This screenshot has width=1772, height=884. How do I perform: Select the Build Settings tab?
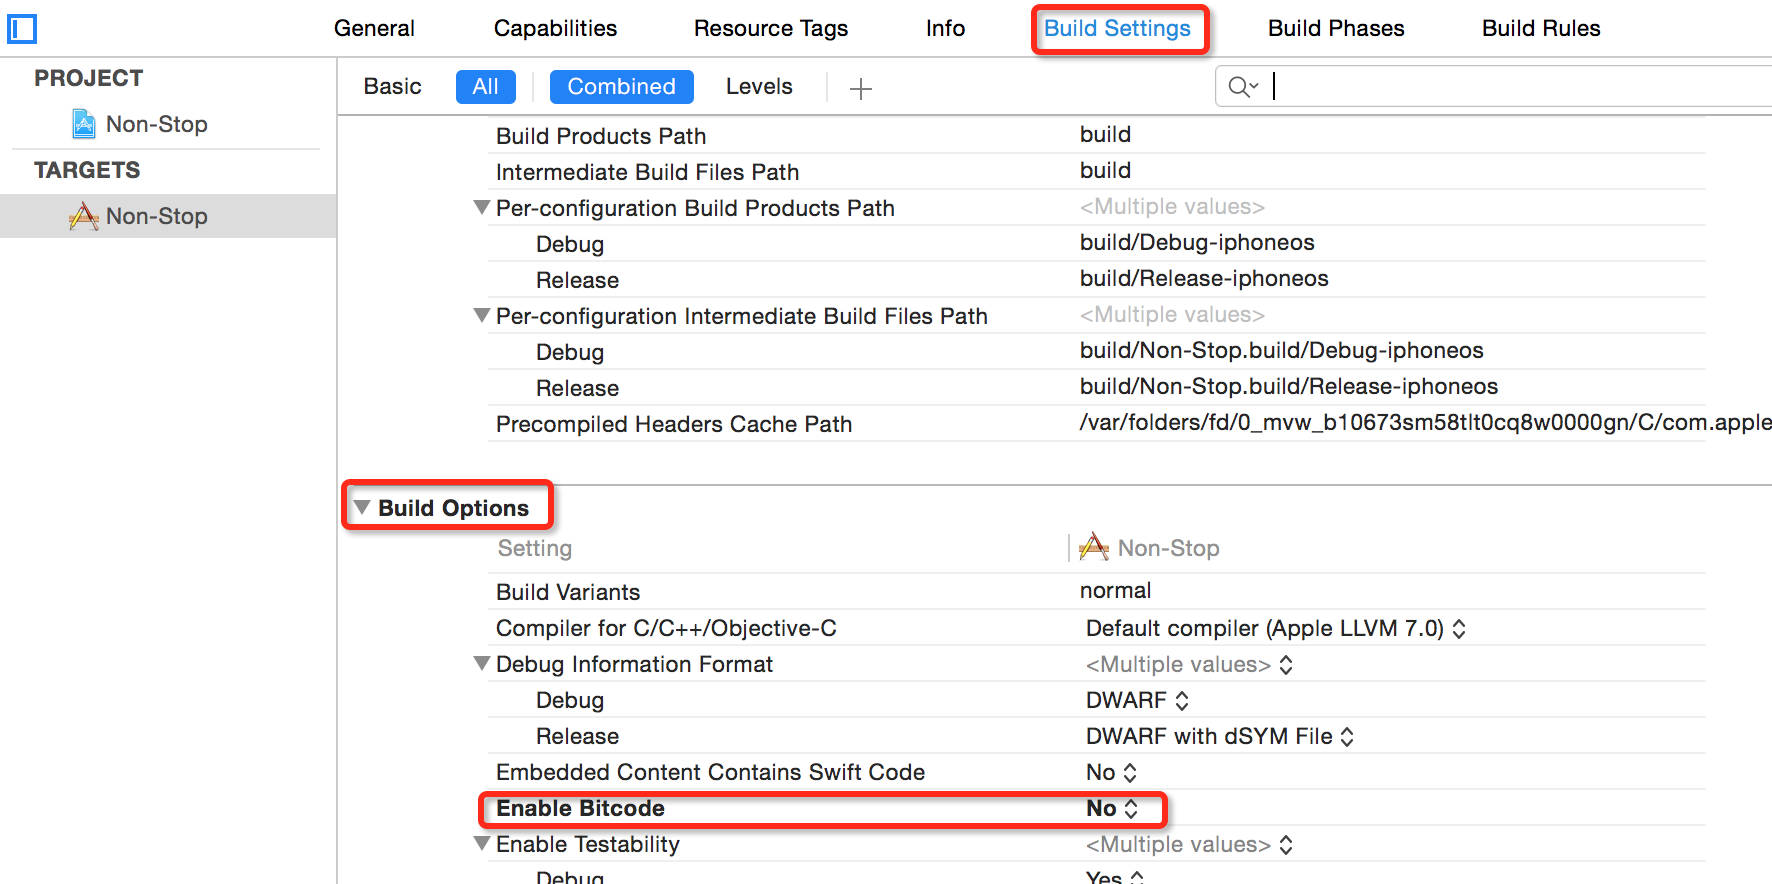tap(1118, 29)
